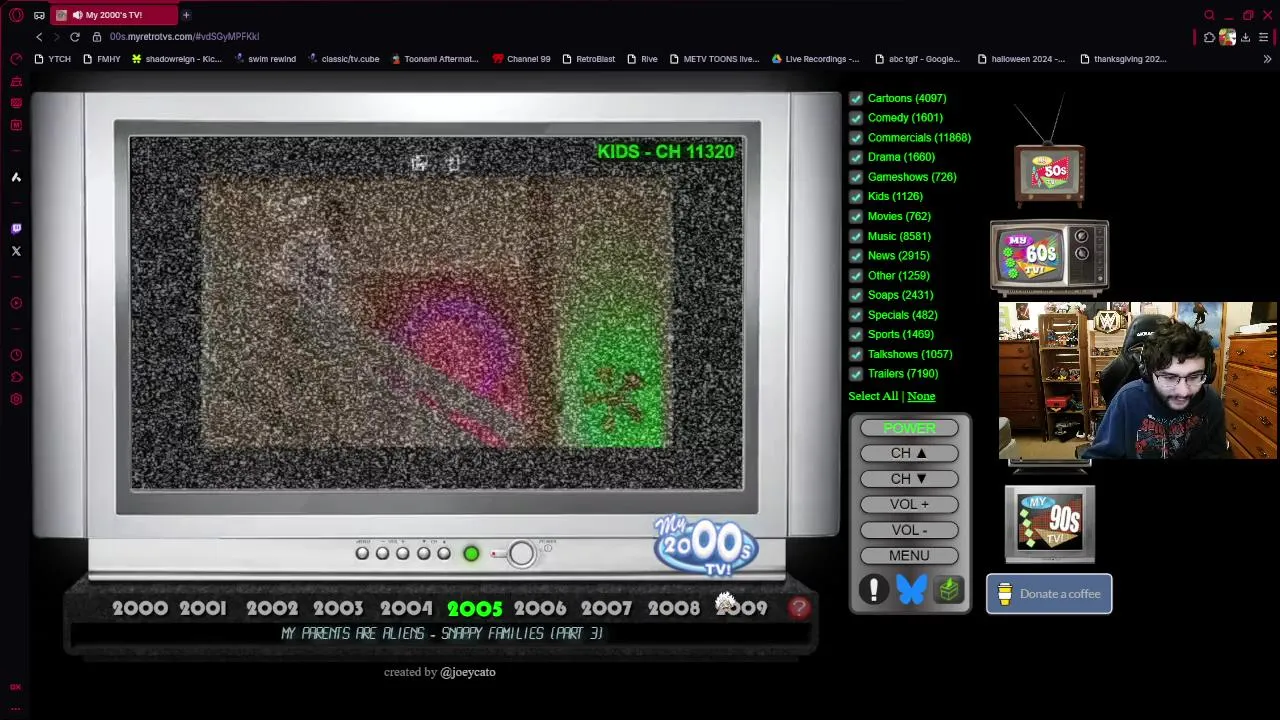Click Donate a coffee button
This screenshot has height=720, width=1280.
point(1049,594)
